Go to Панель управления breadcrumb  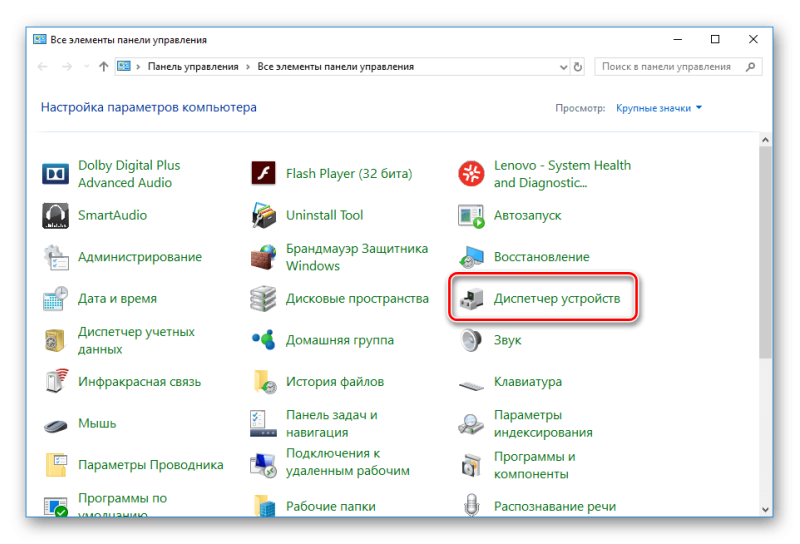[193, 67]
